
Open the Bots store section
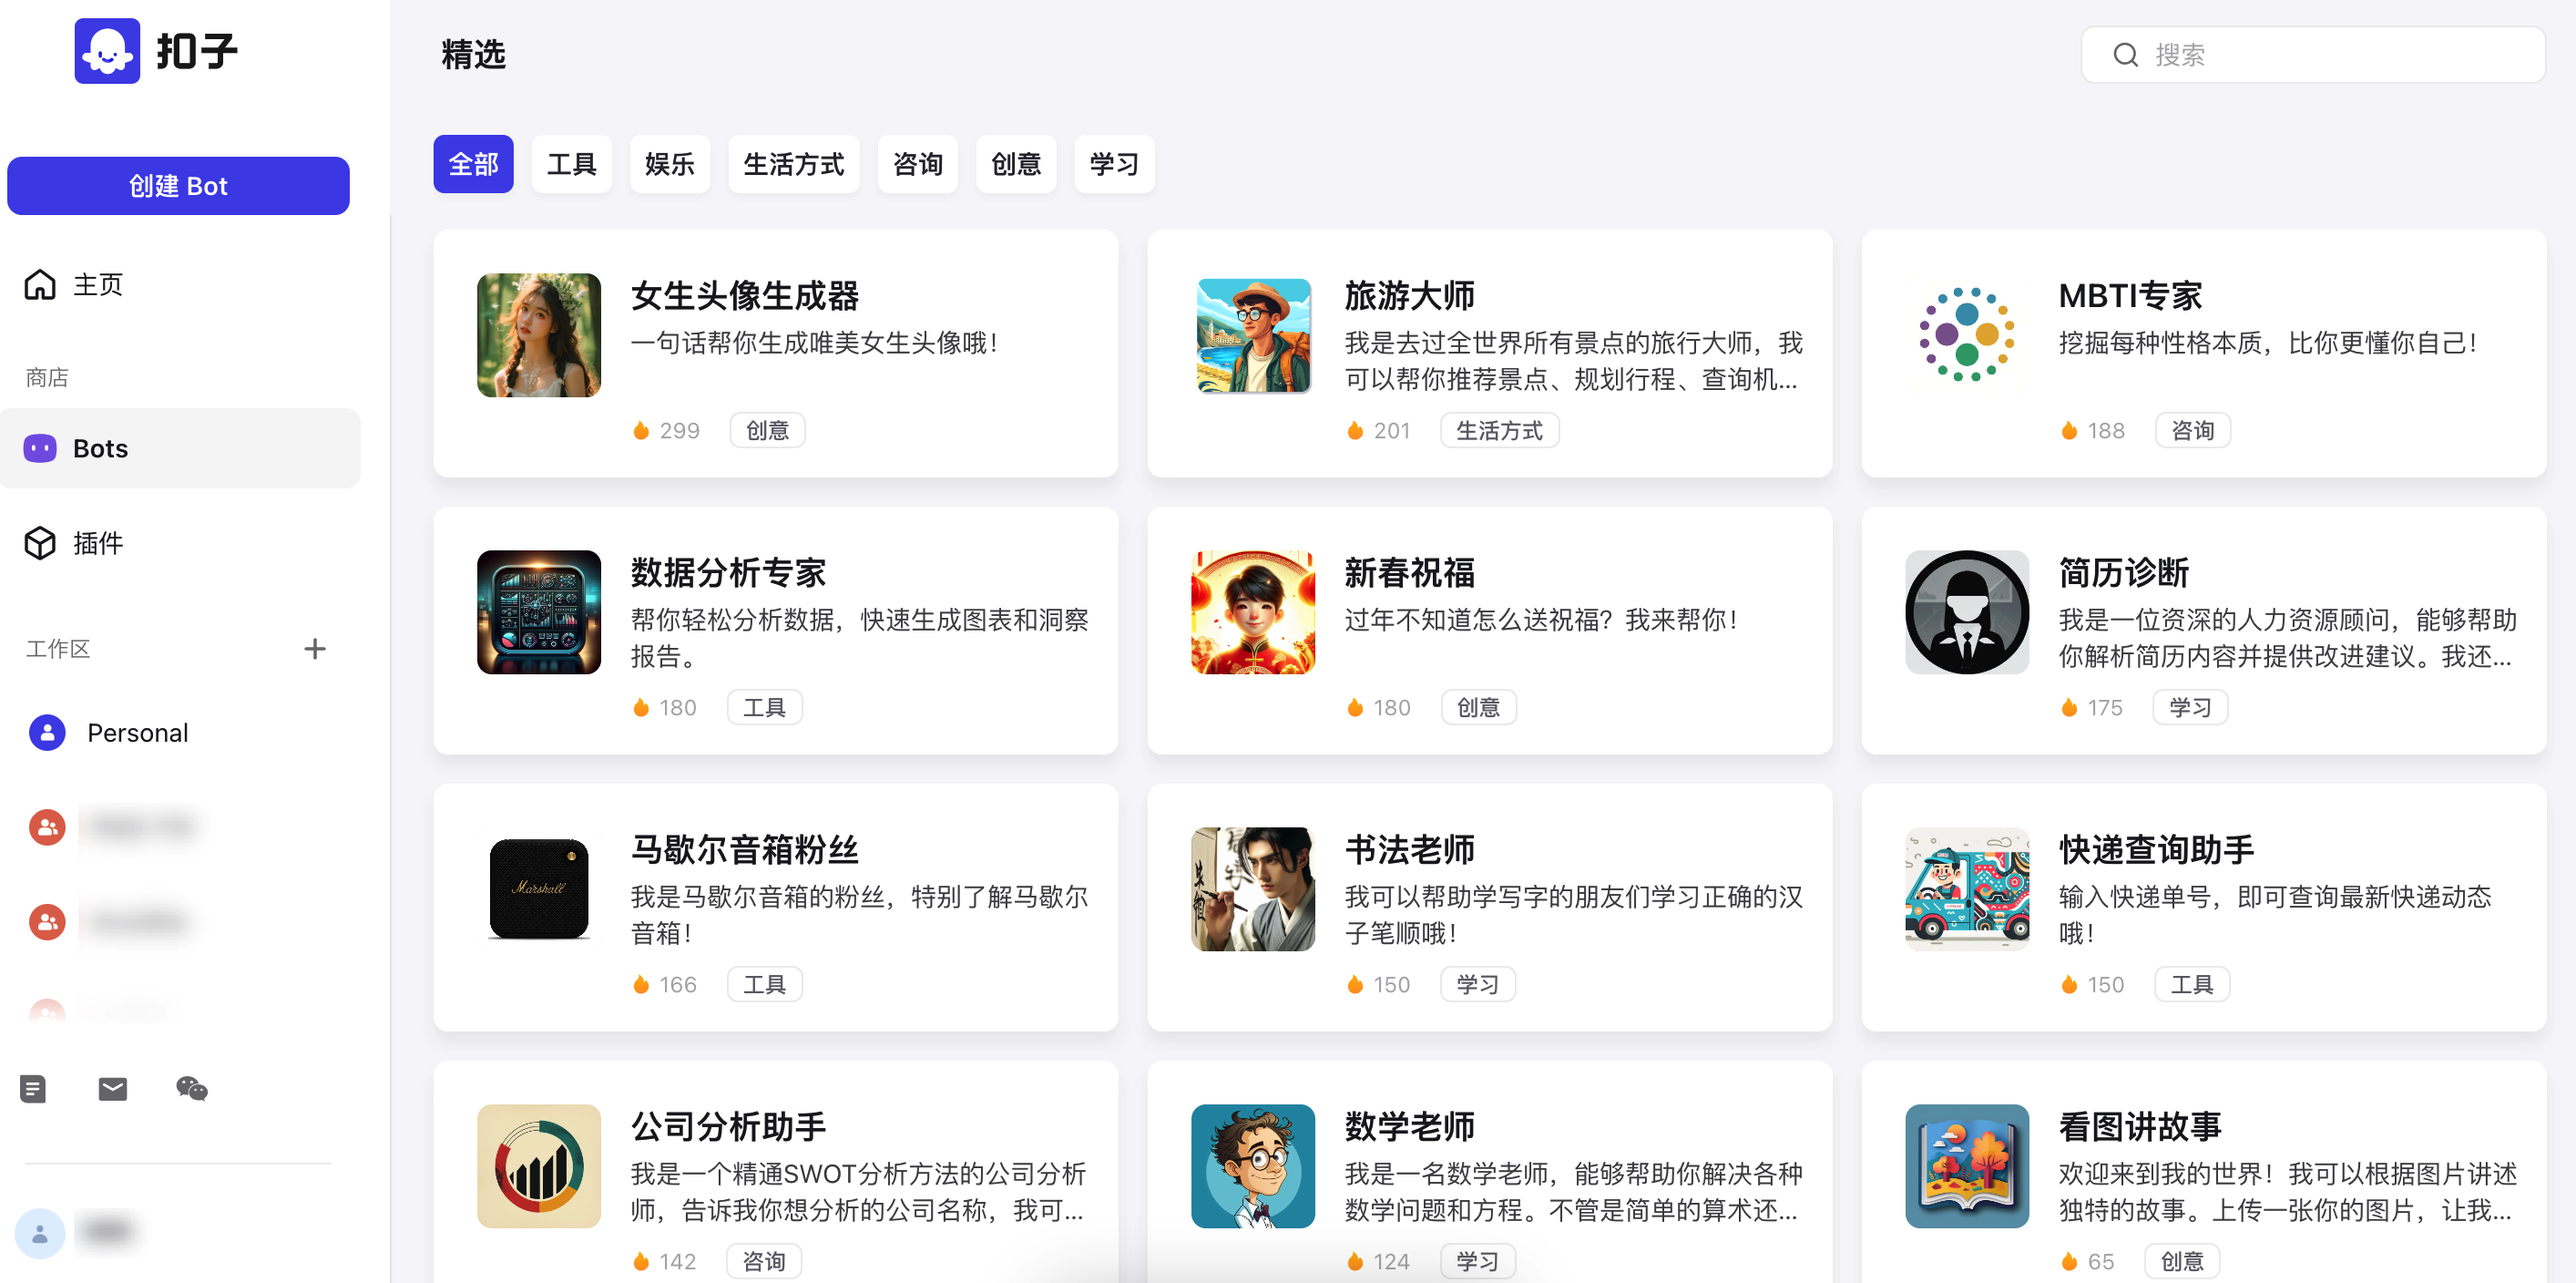pyautogui.click(x=180, y=448)
